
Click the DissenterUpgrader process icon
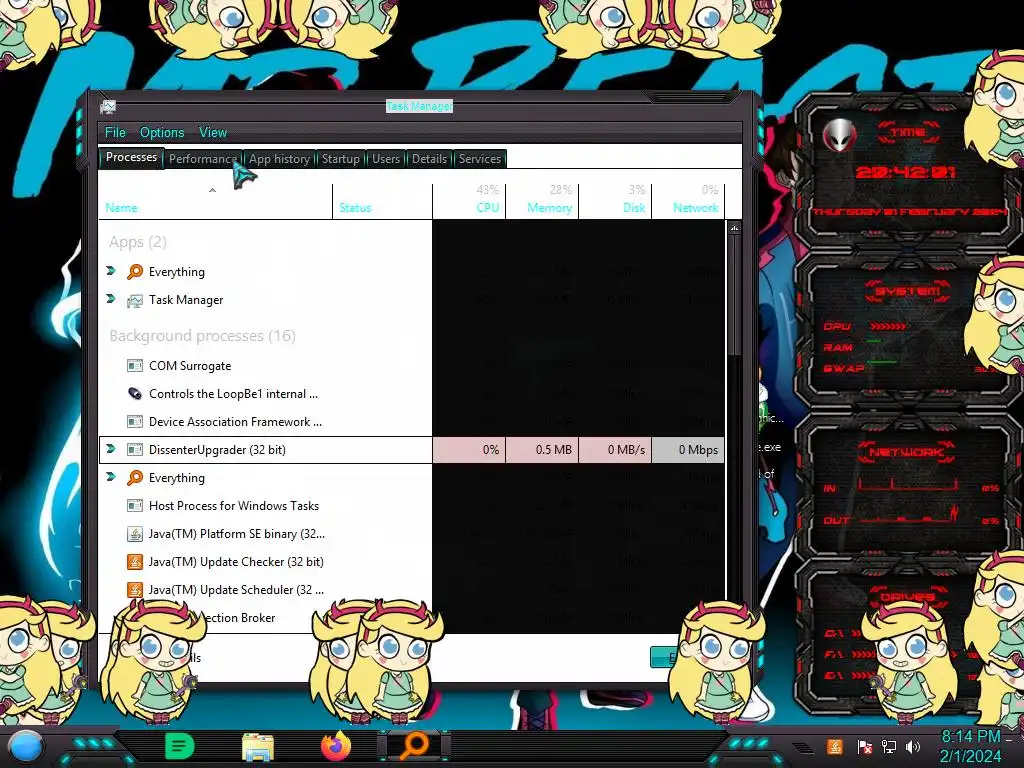pos(135,450)
